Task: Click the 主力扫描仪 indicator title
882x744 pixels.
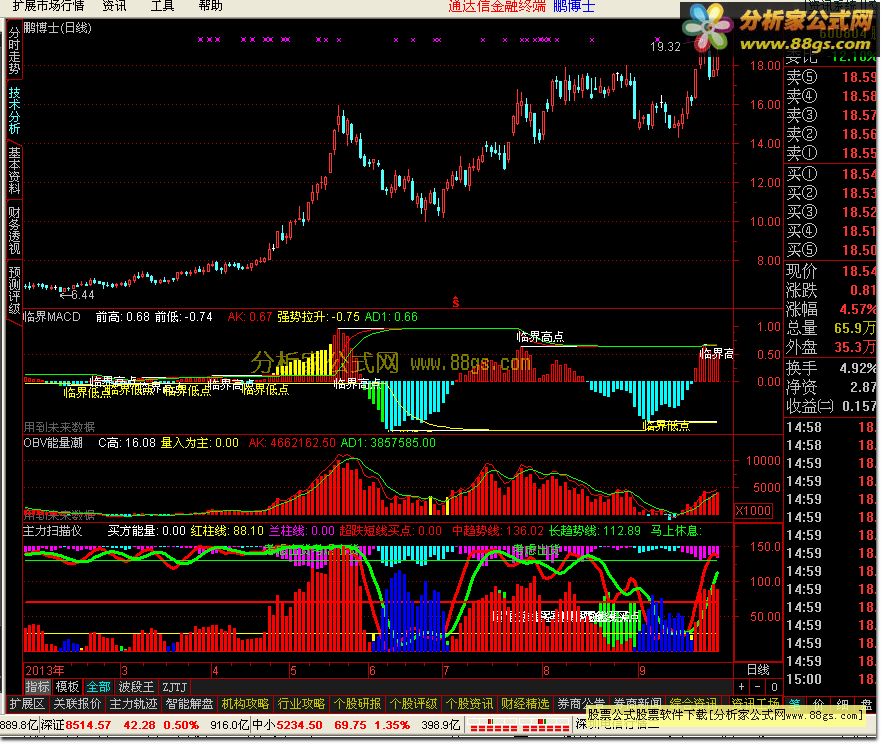Action: (x=53, y=531)
